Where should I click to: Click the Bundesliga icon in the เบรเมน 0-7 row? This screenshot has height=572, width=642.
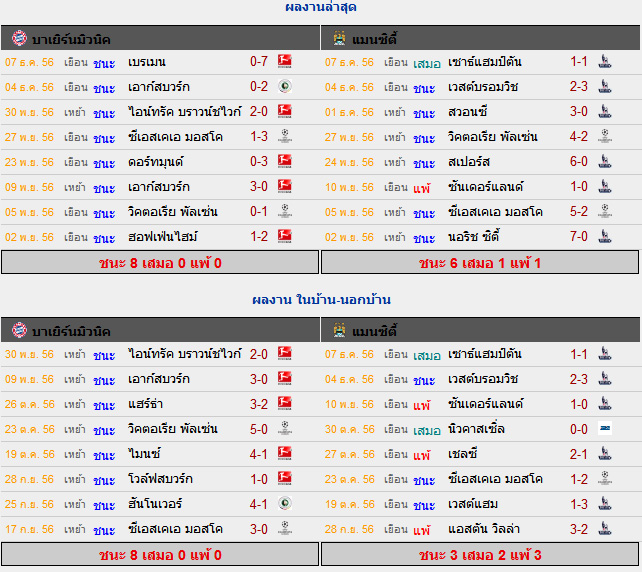click(x=285, y=61)
